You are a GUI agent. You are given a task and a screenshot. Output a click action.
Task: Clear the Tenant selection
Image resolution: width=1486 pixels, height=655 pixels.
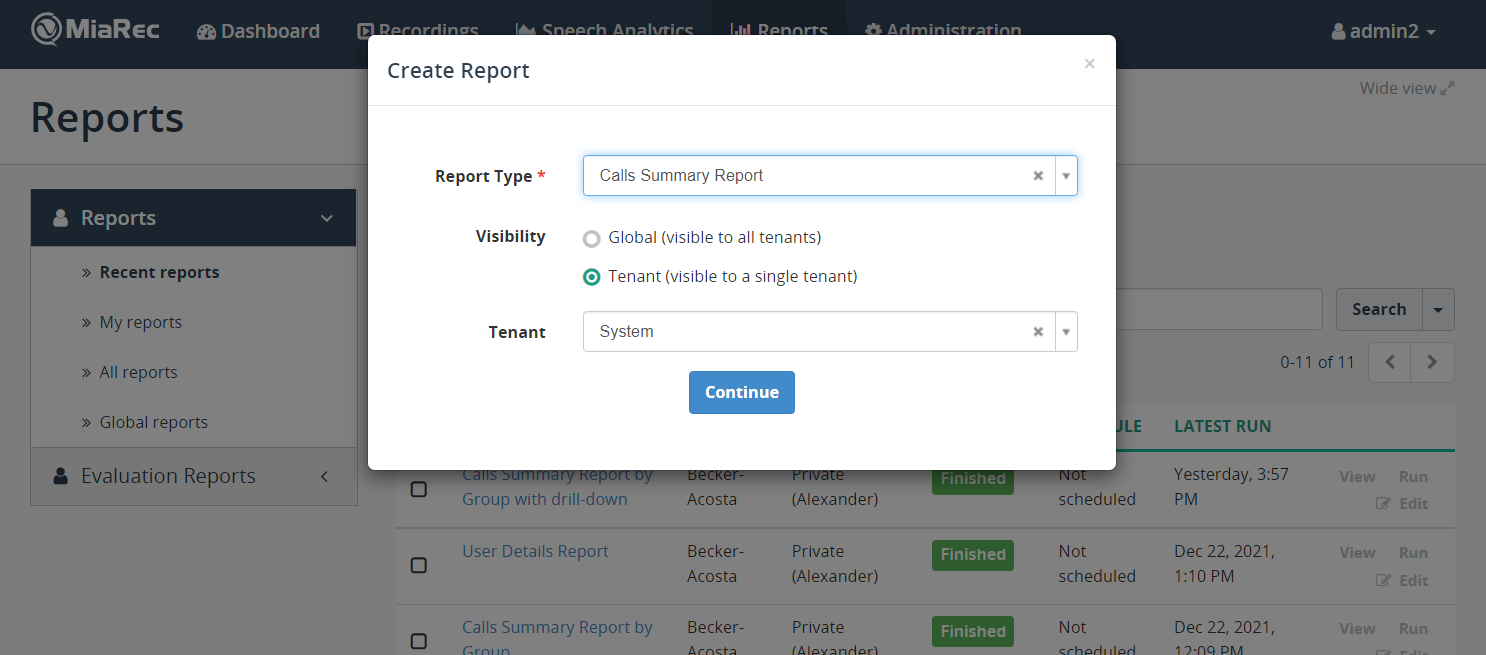coord(1038,331)
